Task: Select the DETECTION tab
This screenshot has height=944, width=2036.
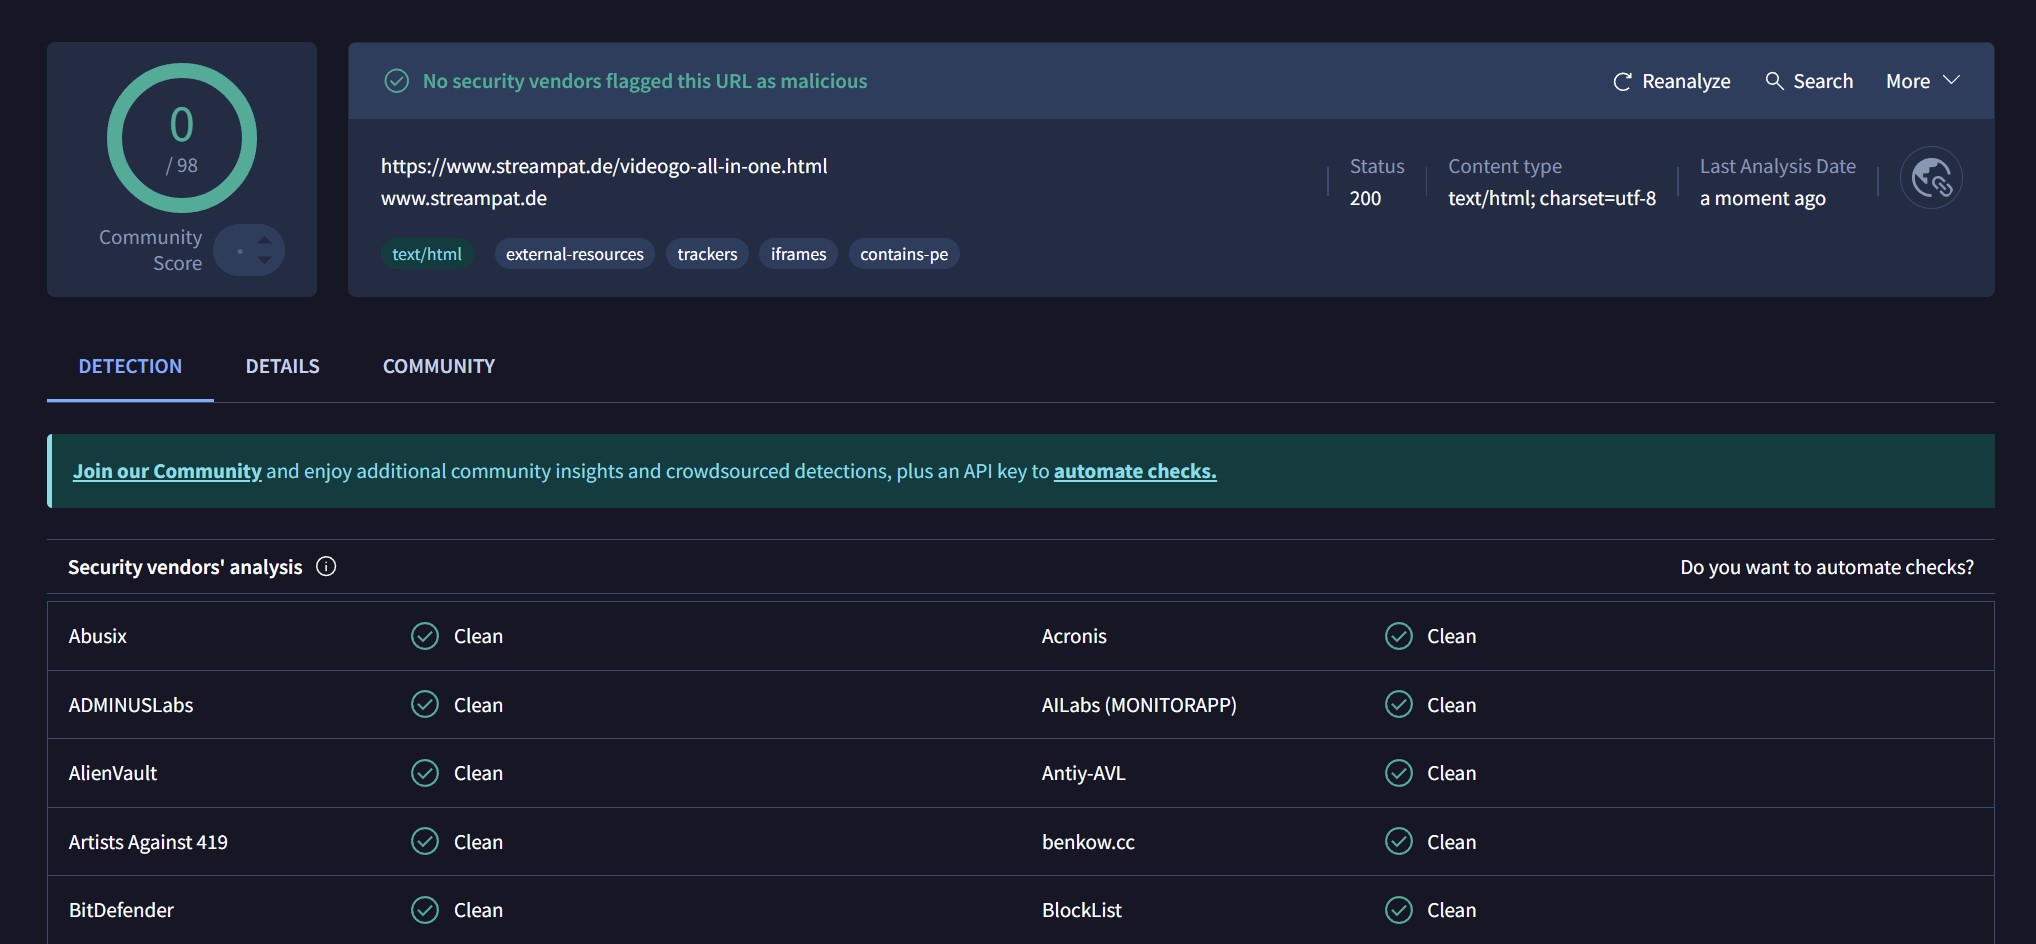Action: [x=130, y=366]
